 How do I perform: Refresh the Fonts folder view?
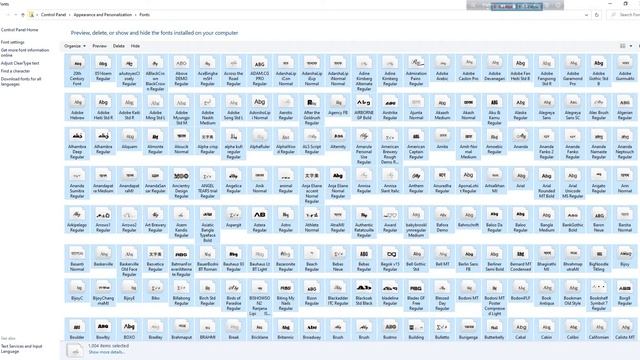[x=597, y=15]
